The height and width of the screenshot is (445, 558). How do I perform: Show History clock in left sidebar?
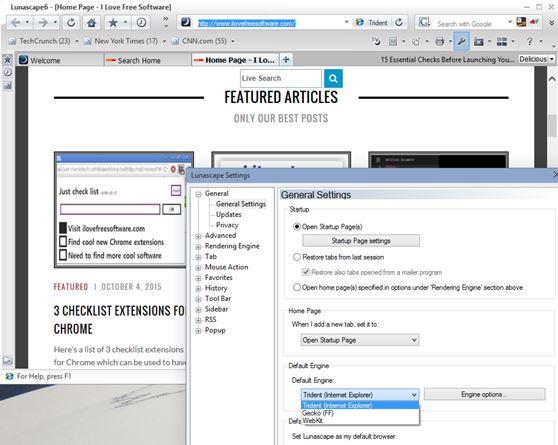click(7, 72)
